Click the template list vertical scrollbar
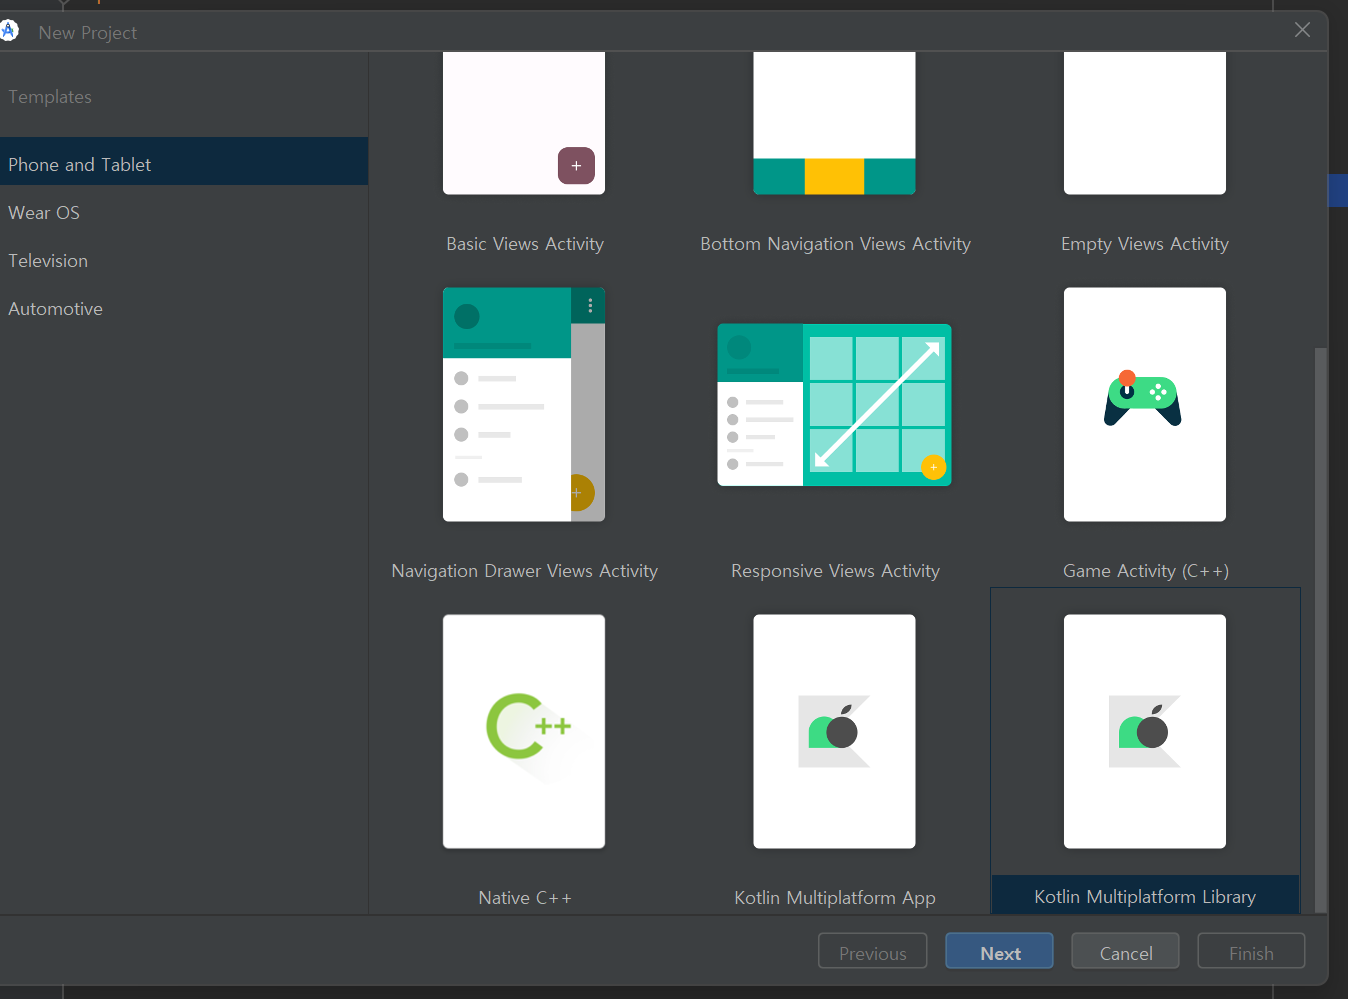 click(1320, 630)
